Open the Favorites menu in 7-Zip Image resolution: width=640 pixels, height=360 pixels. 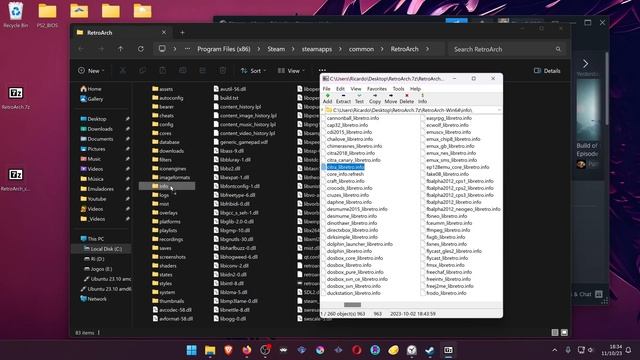(x=377, y=89)
